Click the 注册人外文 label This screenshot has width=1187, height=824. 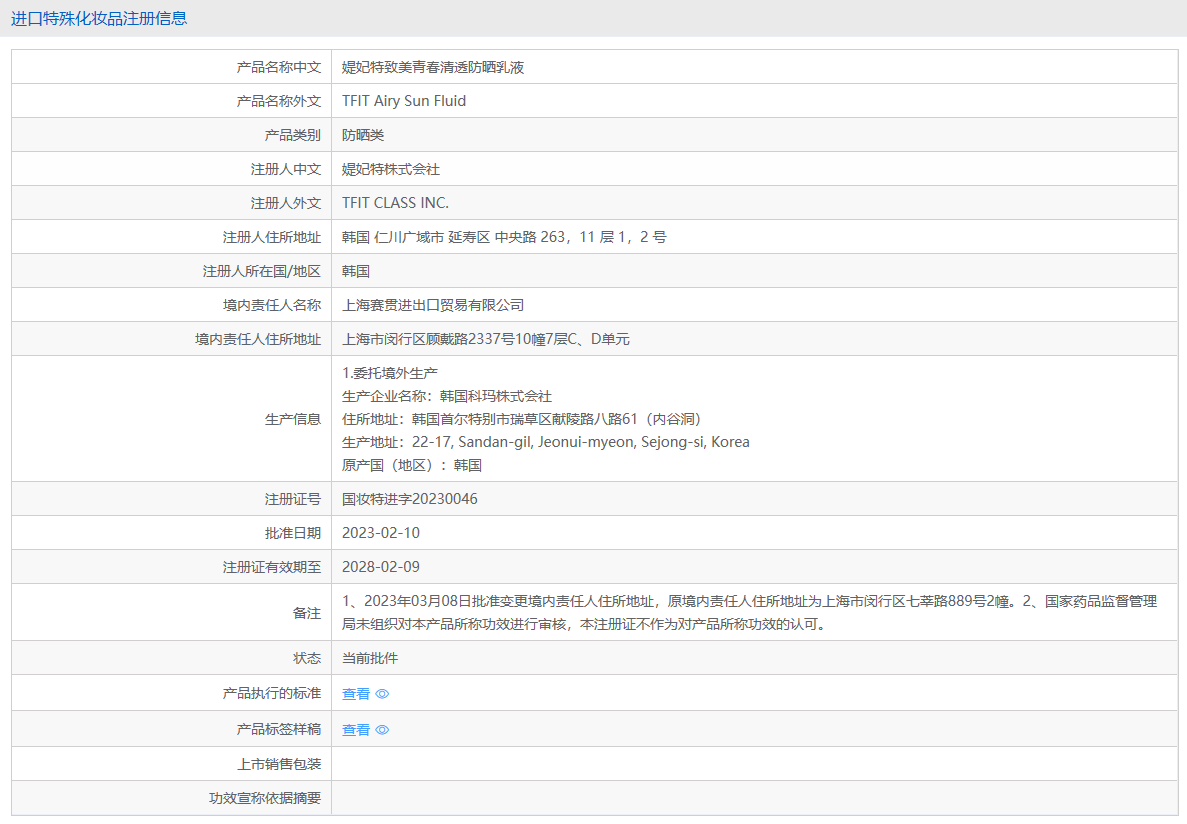(286, 203)
